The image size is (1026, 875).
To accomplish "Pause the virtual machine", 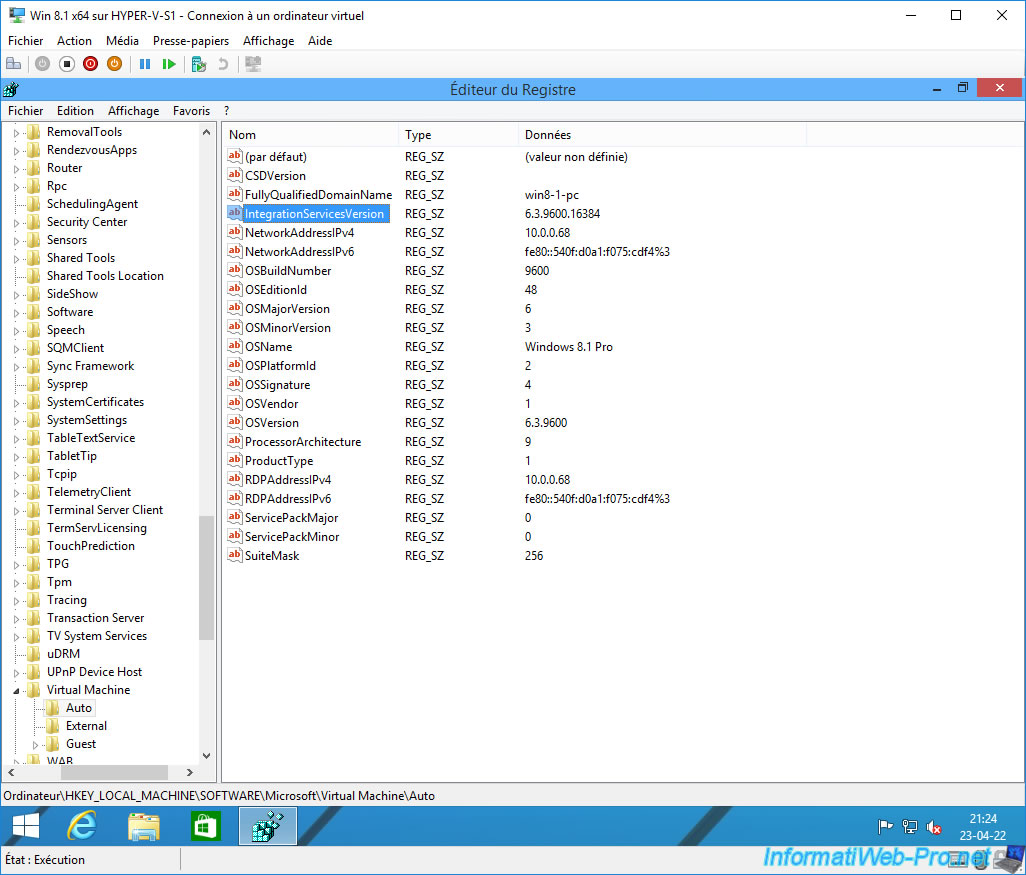I will [145, 63].
